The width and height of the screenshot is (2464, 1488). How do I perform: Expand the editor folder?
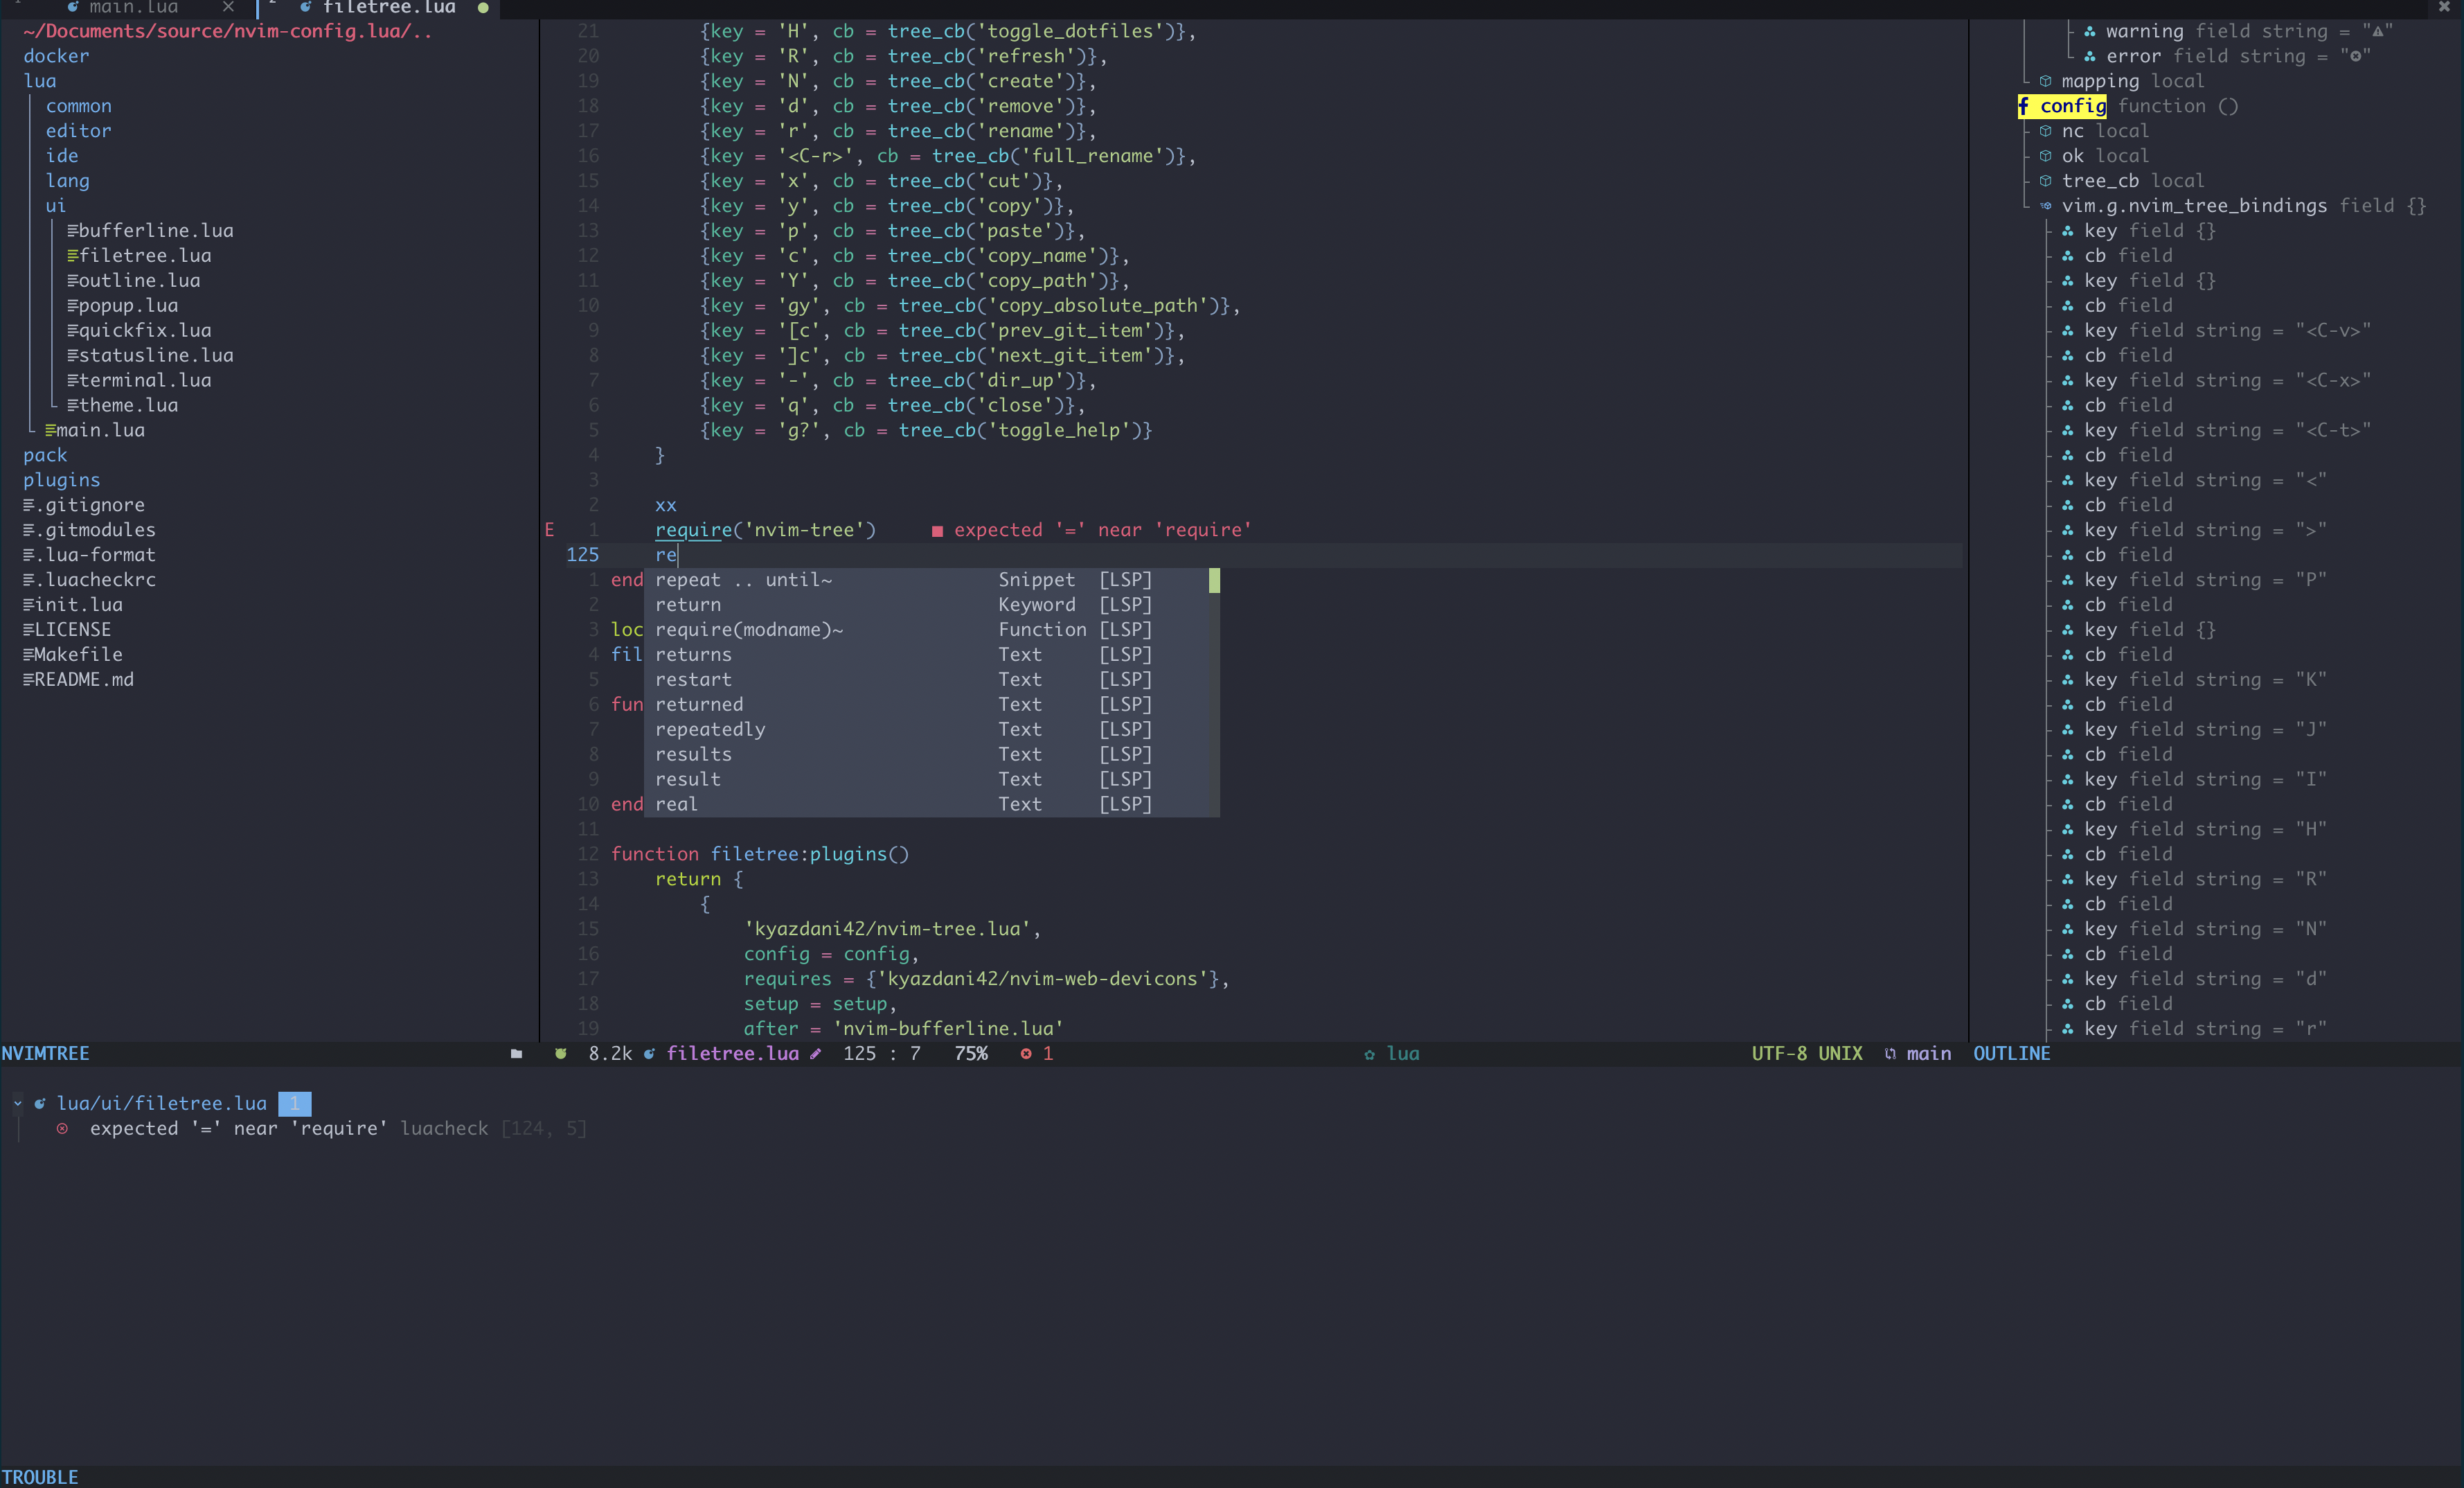79,131
